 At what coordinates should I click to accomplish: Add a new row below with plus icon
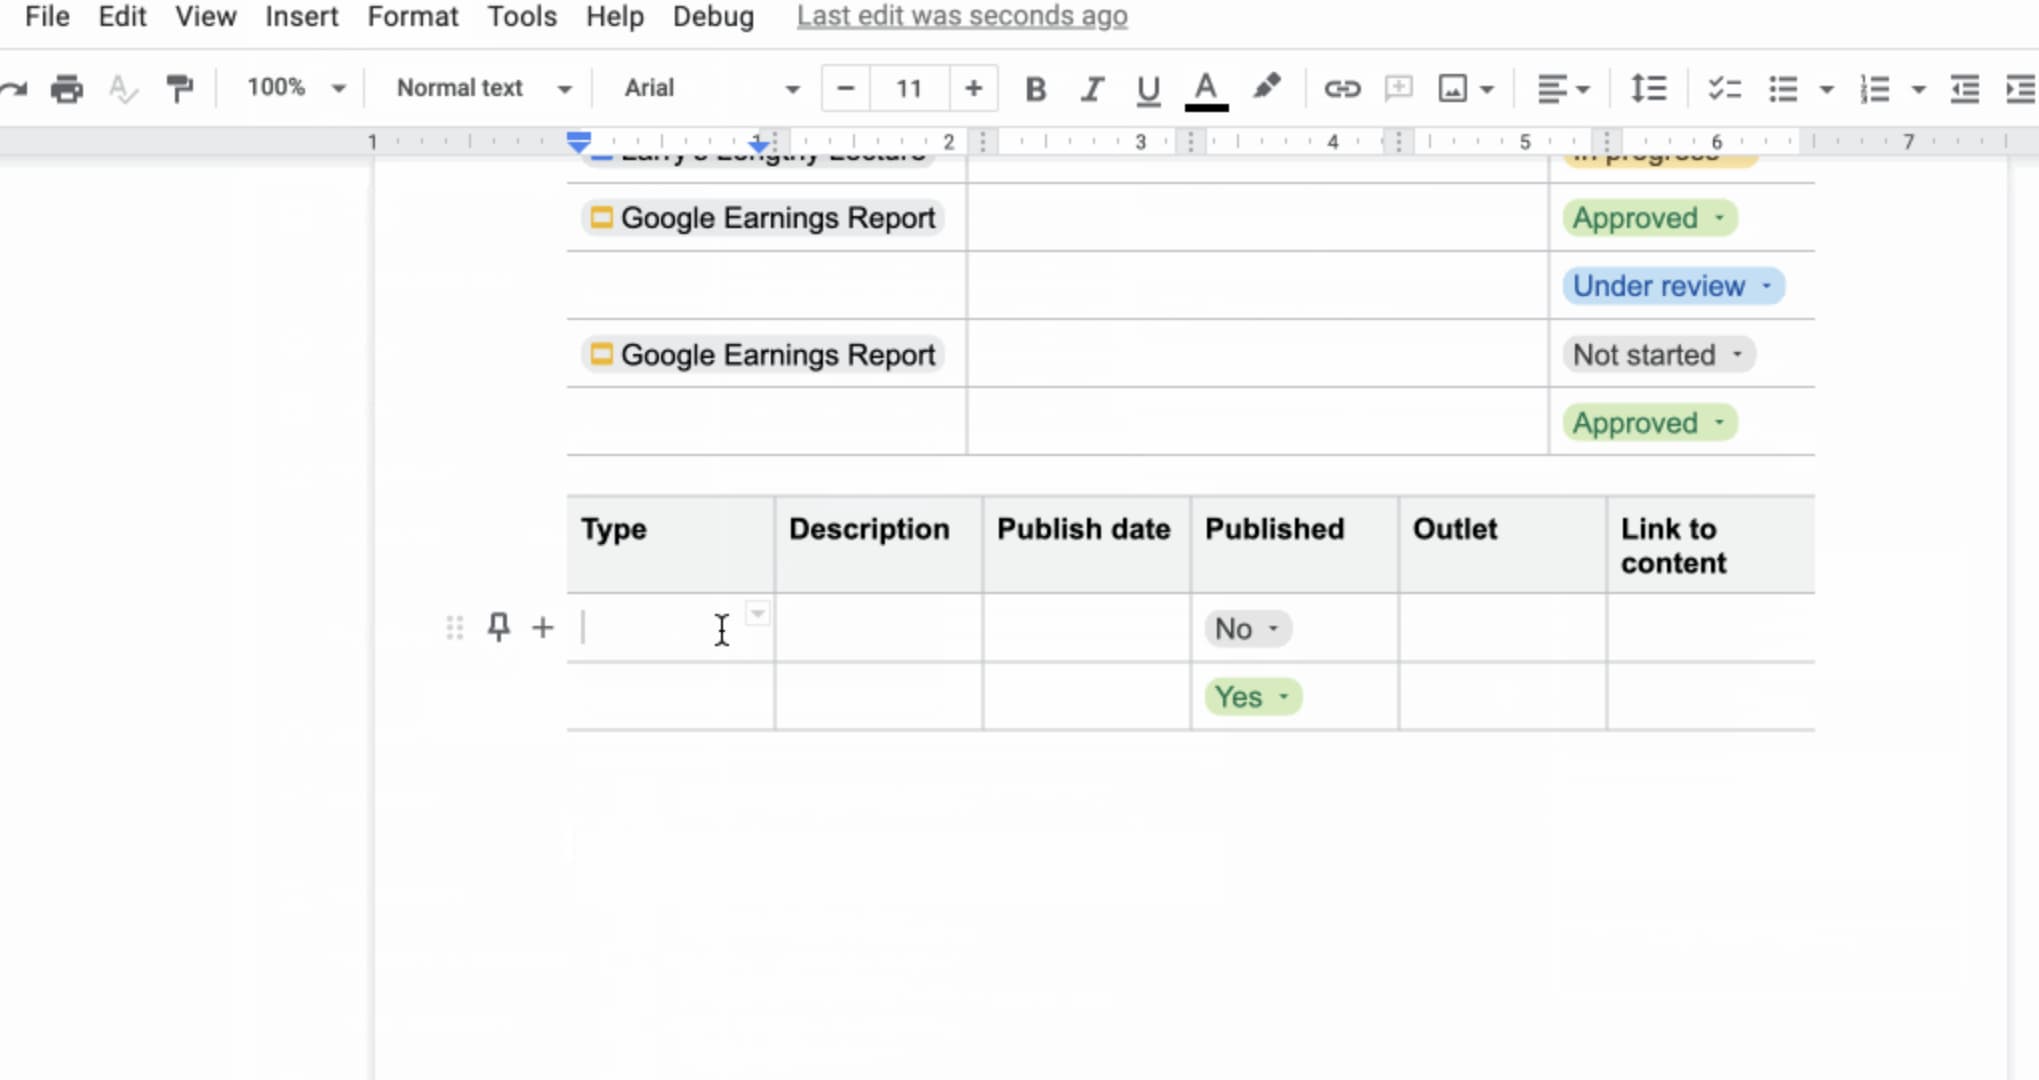coord(541,627)
